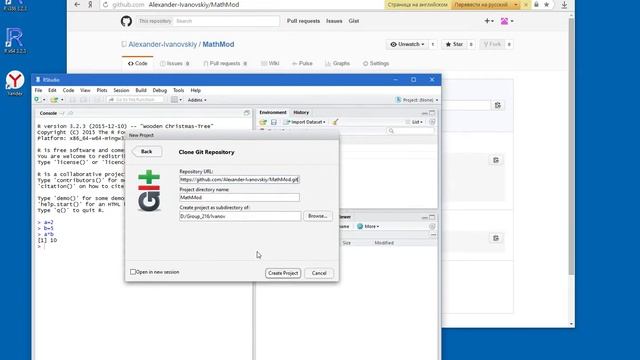Click Pull requests in GitHub header
Image resolution: width=640 pixels, height=360 pixels.
click(303, 21)
